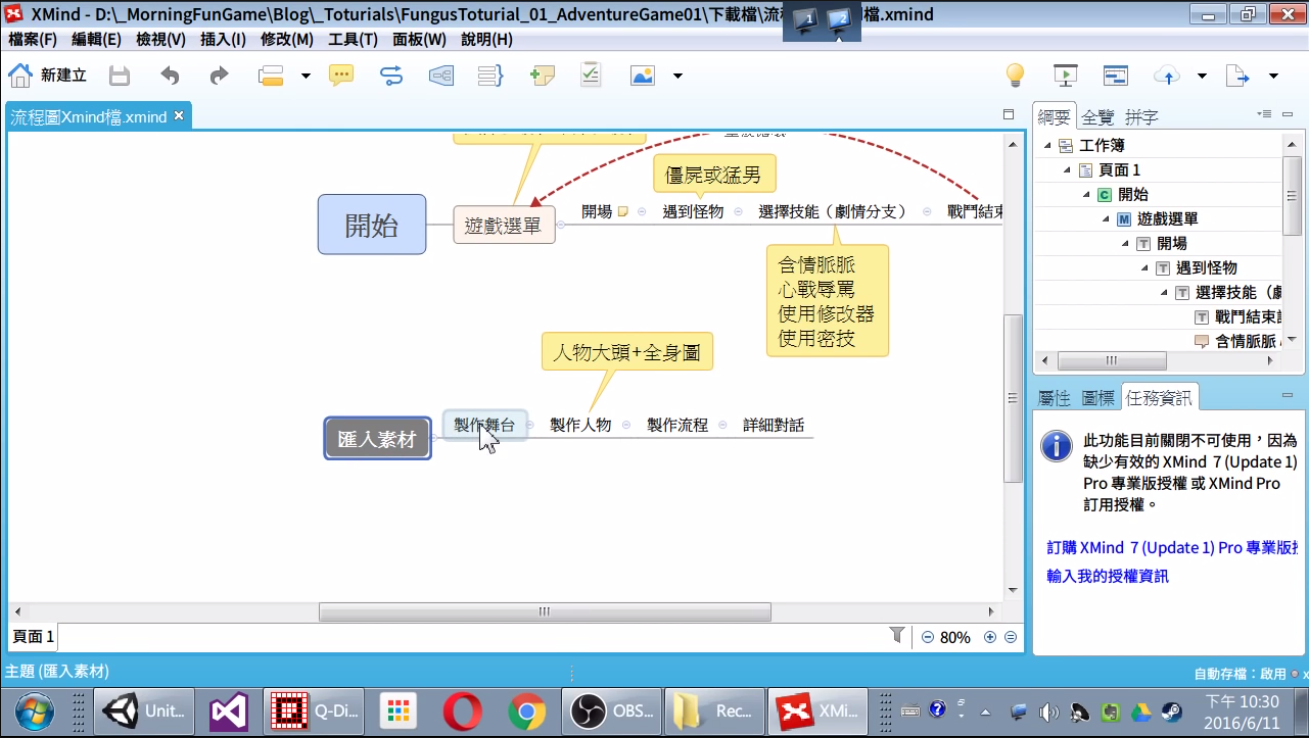
Task: Start presentation mode
Action: pyautogui.click(x=1066, y=76)
